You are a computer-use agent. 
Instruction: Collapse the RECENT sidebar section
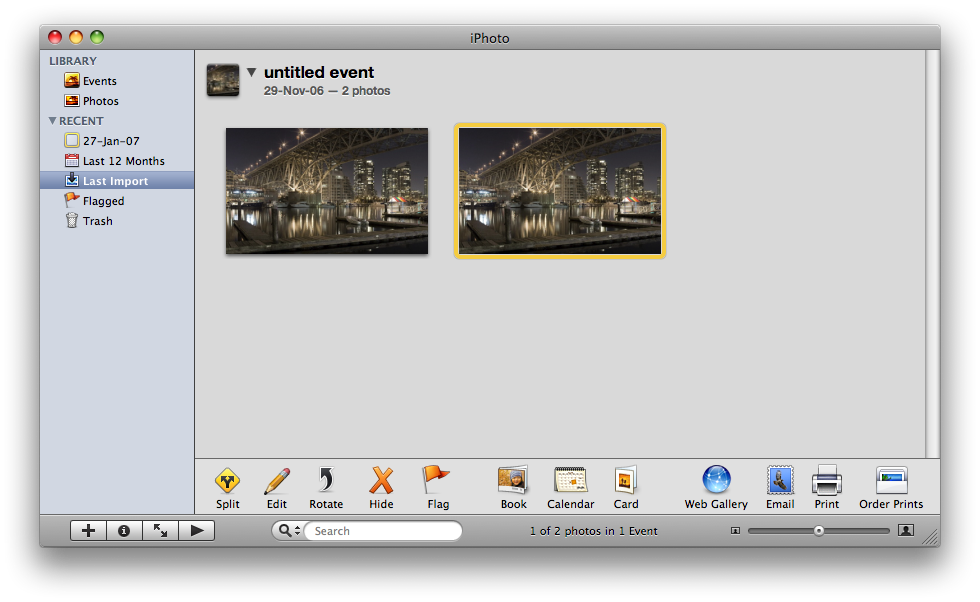[52, 121]
